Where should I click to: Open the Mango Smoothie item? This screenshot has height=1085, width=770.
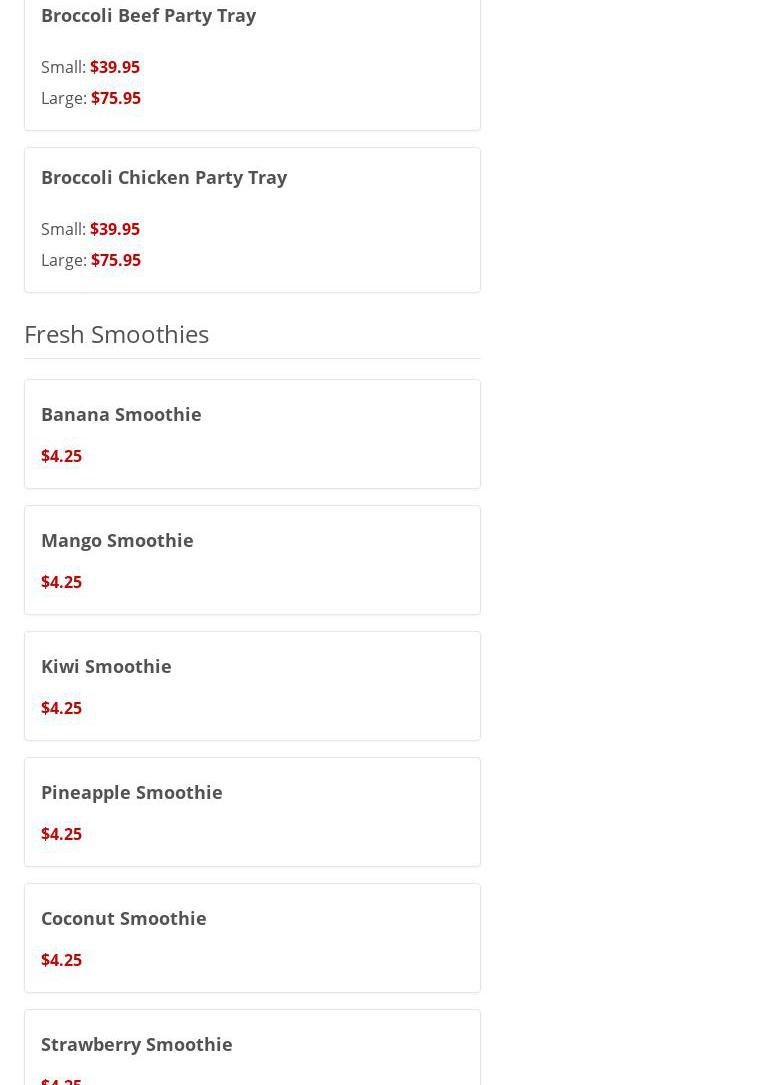[x=117, y=540]
